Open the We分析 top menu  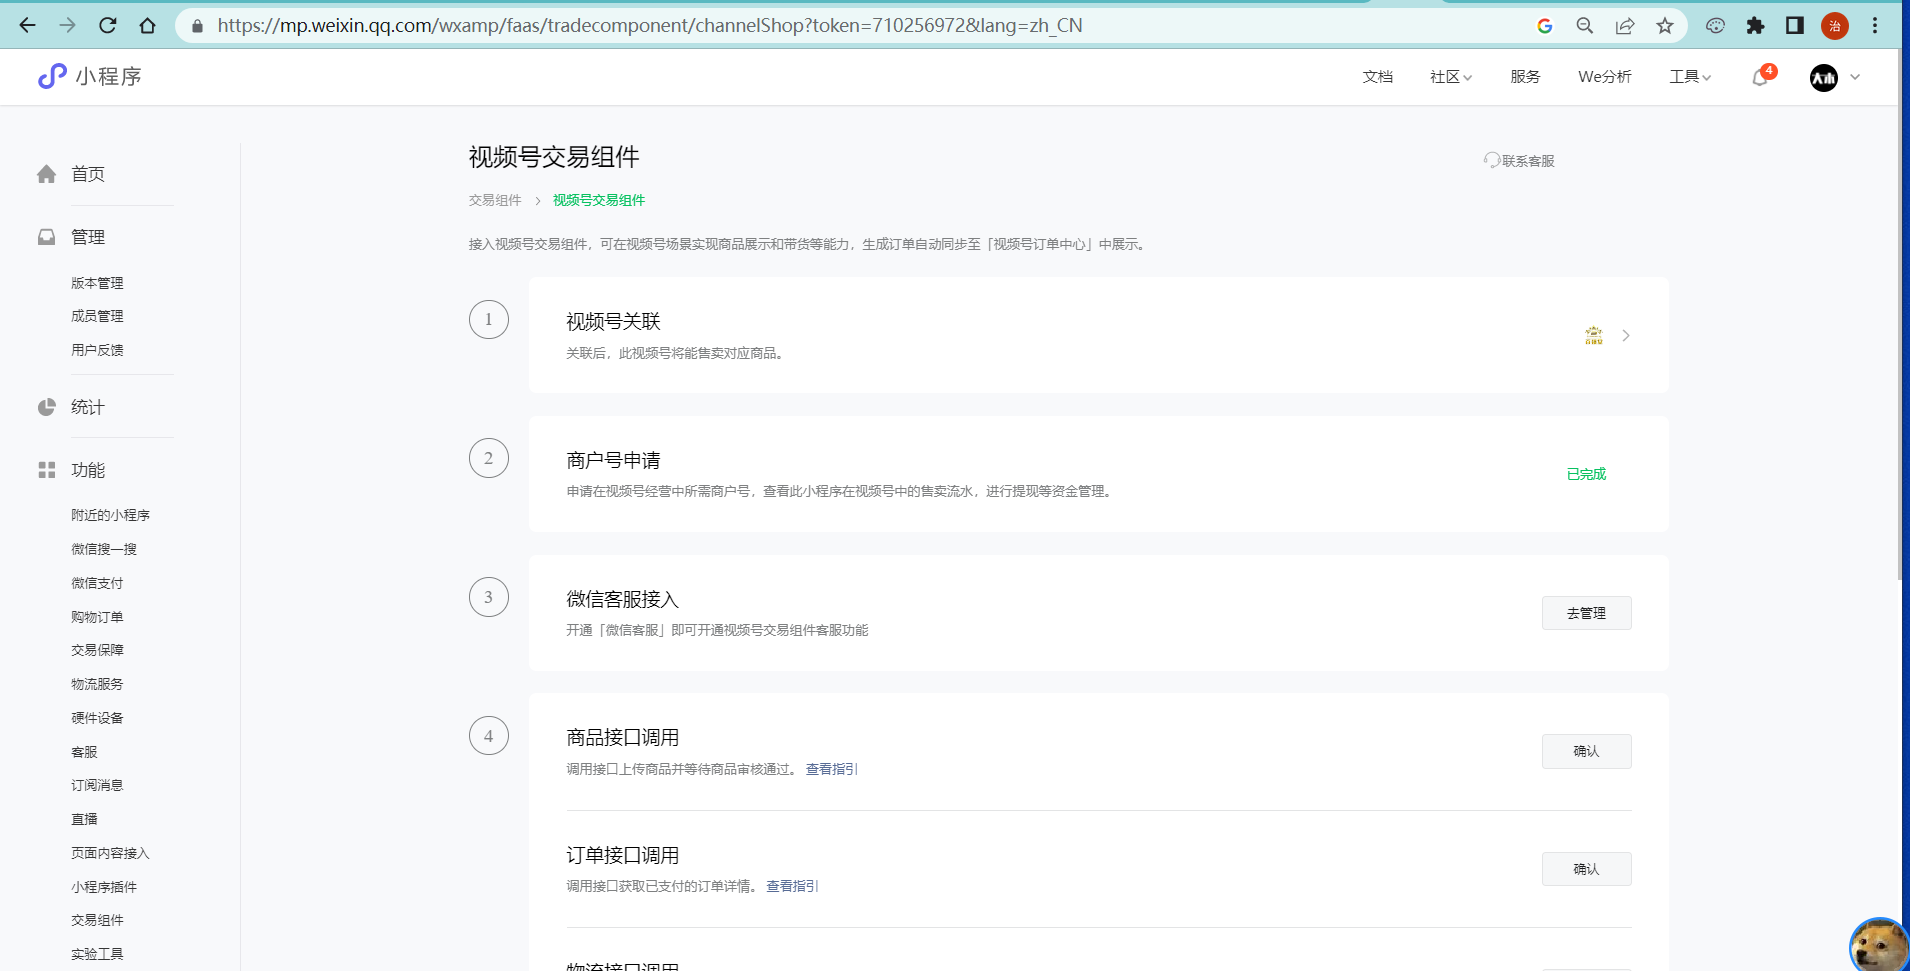pos(1605,77)
